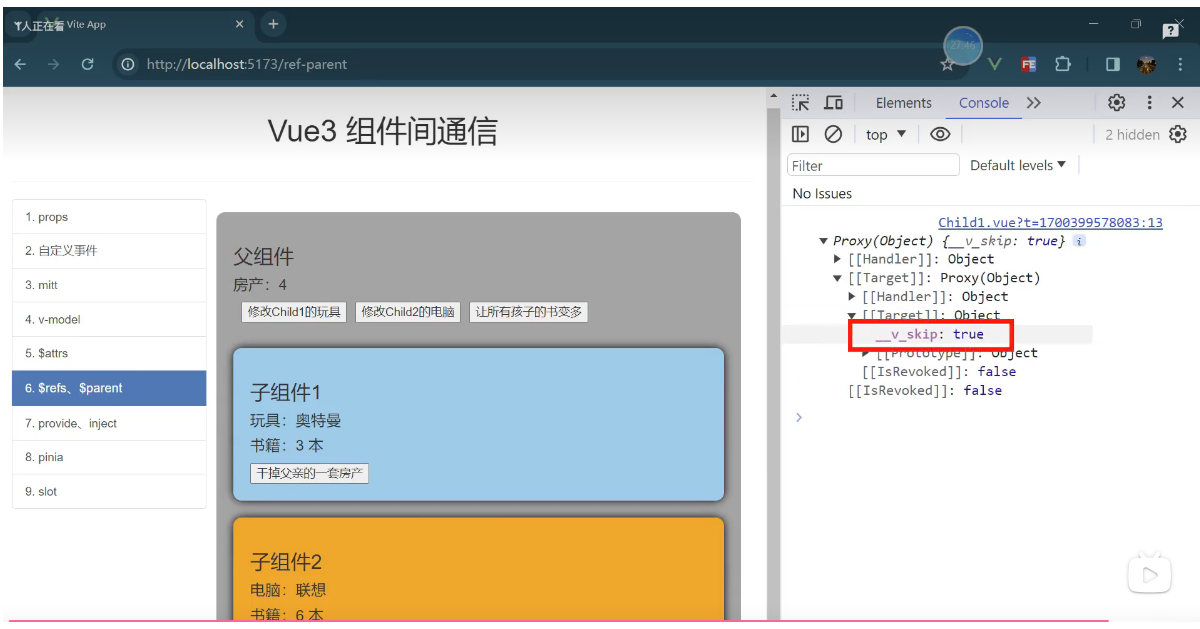Open a new browser tab

[x=273, y=24]
